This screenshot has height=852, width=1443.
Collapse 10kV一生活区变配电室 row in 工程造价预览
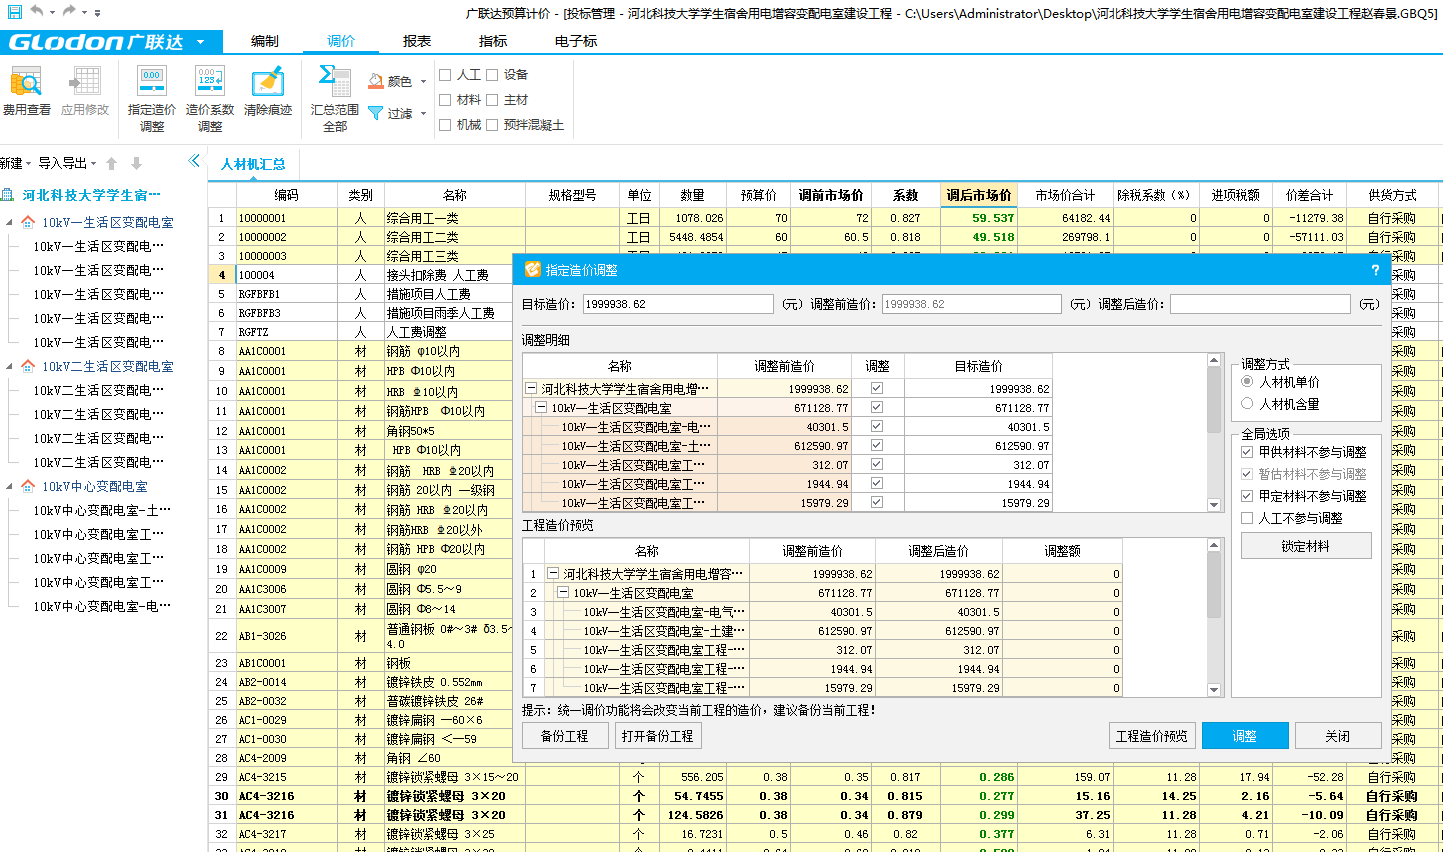coord(563,593)
